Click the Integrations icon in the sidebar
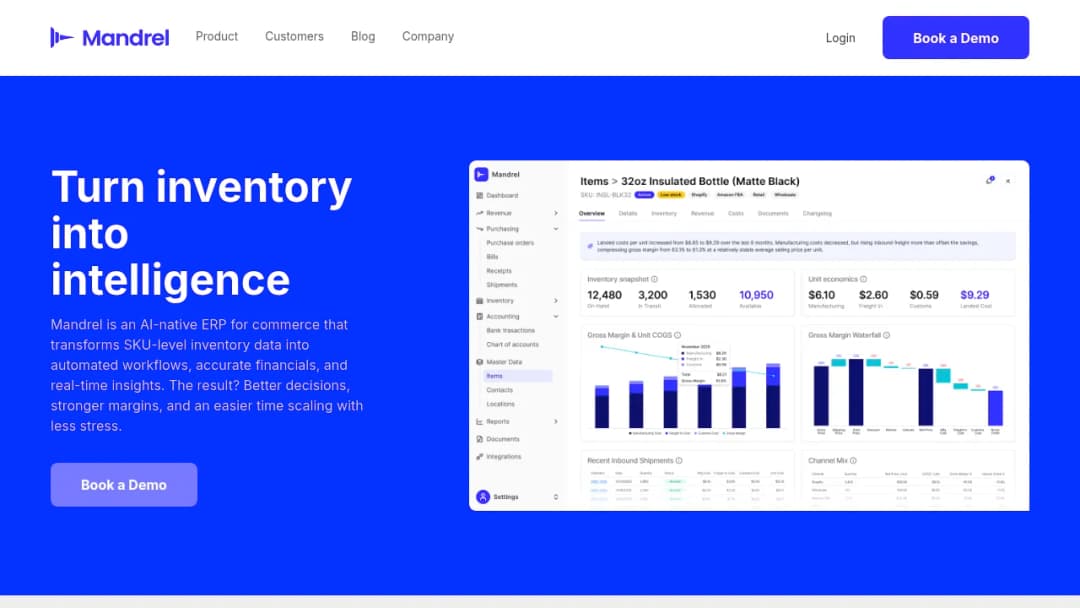The image size is (1080, 608). (x=479, y=457)
